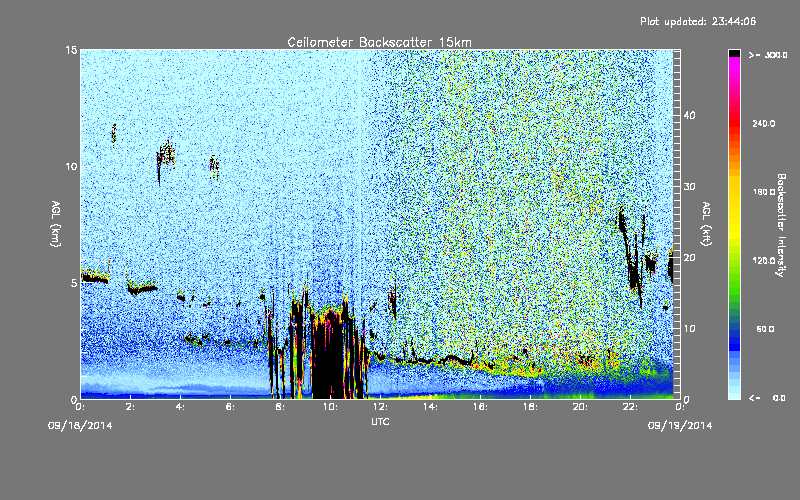Click the "22:" hour tick label

[630, 407]
